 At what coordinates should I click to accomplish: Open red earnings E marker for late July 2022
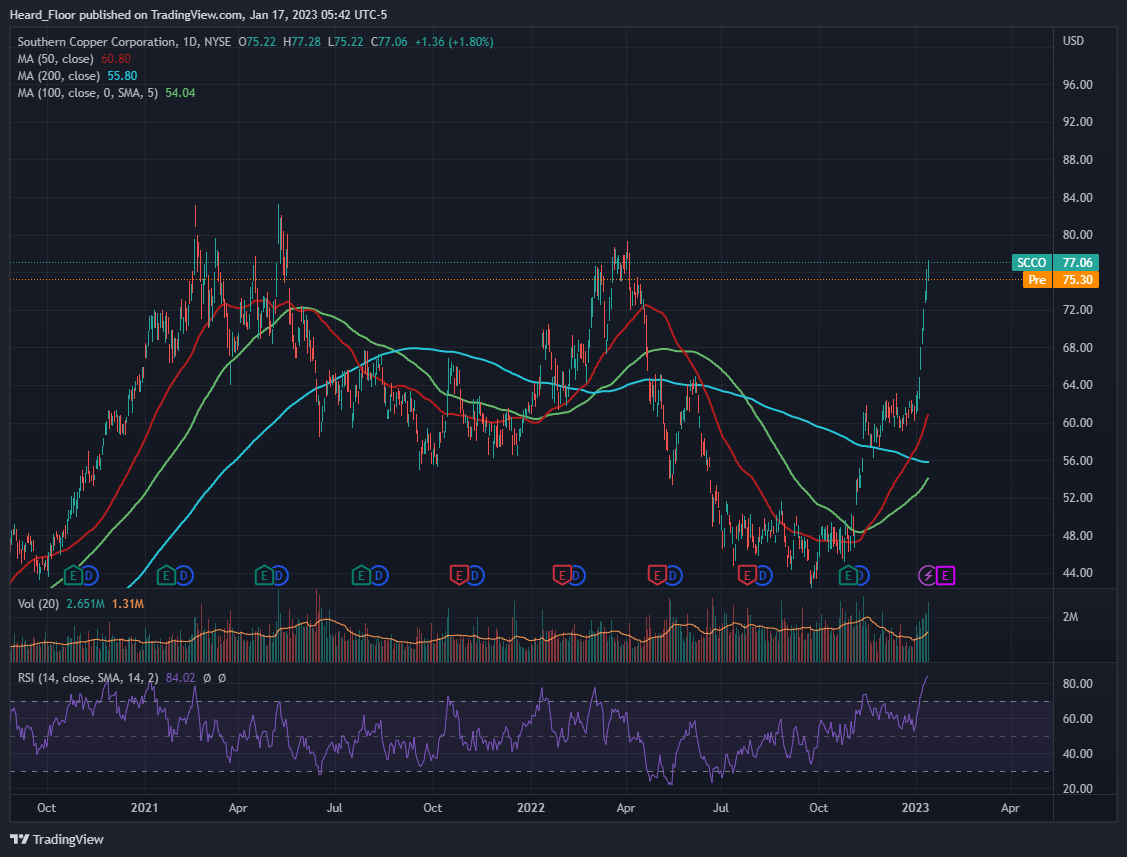(747, 575)
